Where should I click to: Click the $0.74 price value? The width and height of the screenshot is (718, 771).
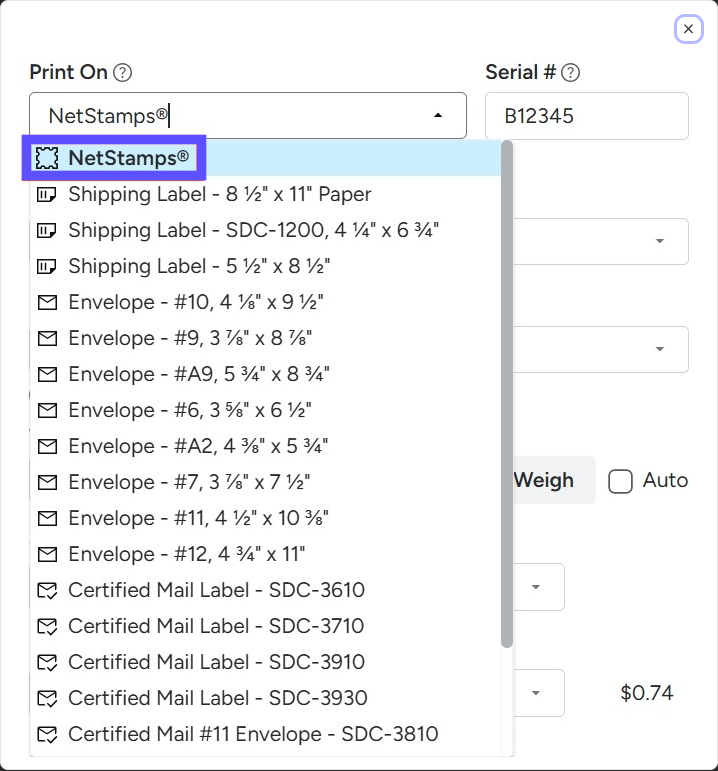(647, 693)
